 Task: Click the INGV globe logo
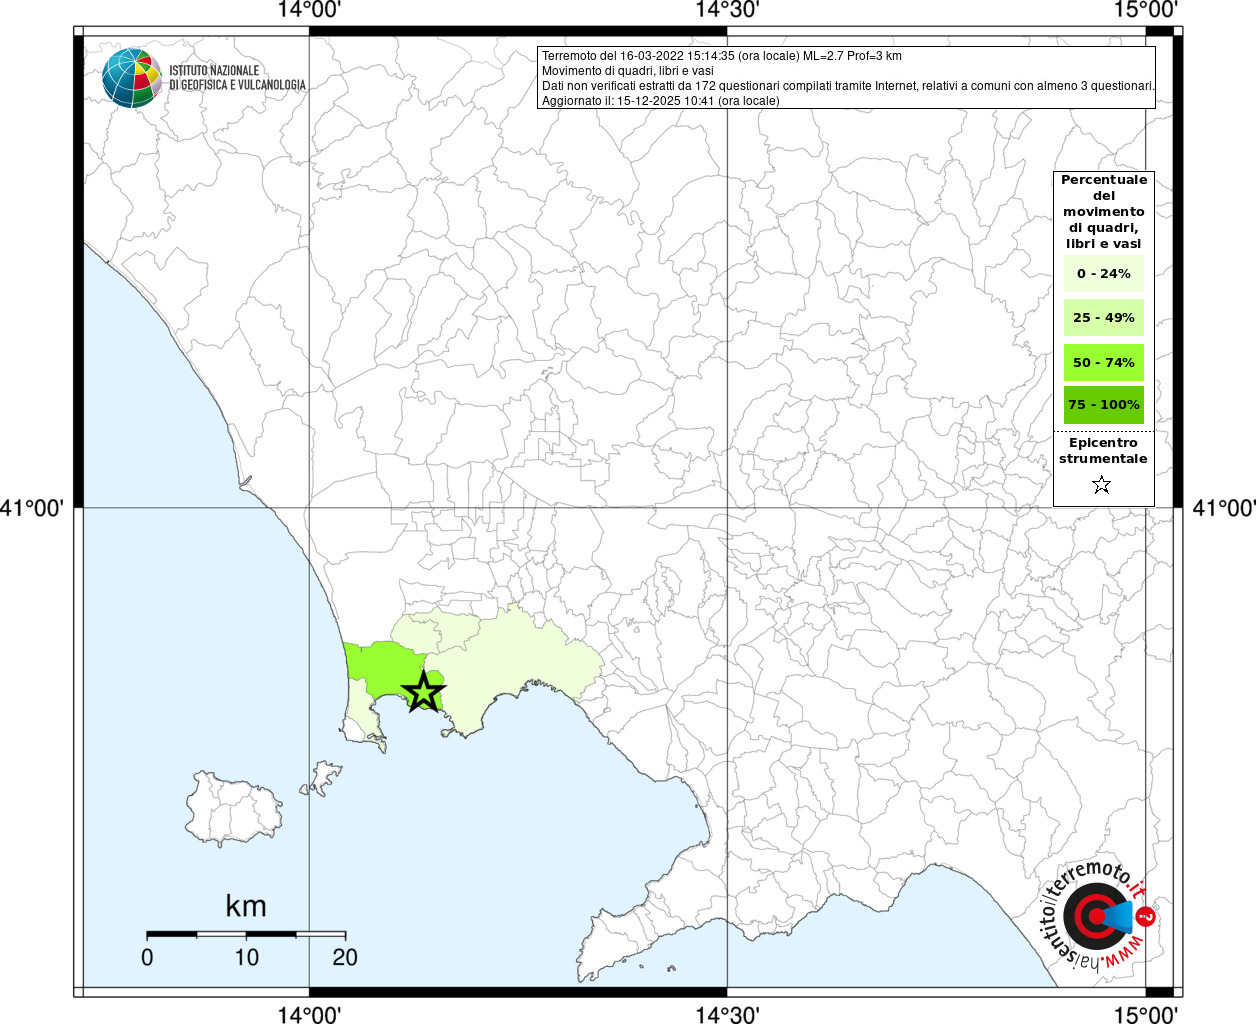click(x=132, y=78)
